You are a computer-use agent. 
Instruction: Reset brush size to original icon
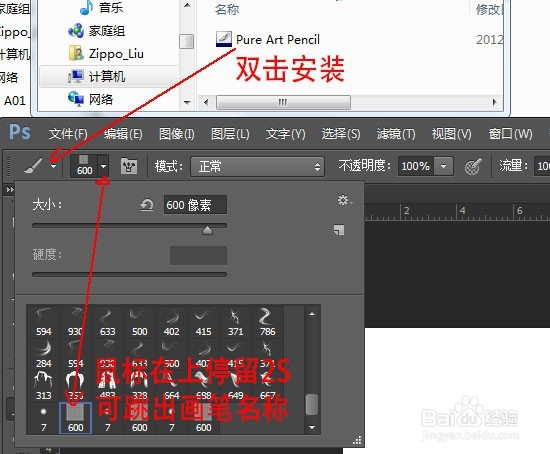tap(147, 205)
